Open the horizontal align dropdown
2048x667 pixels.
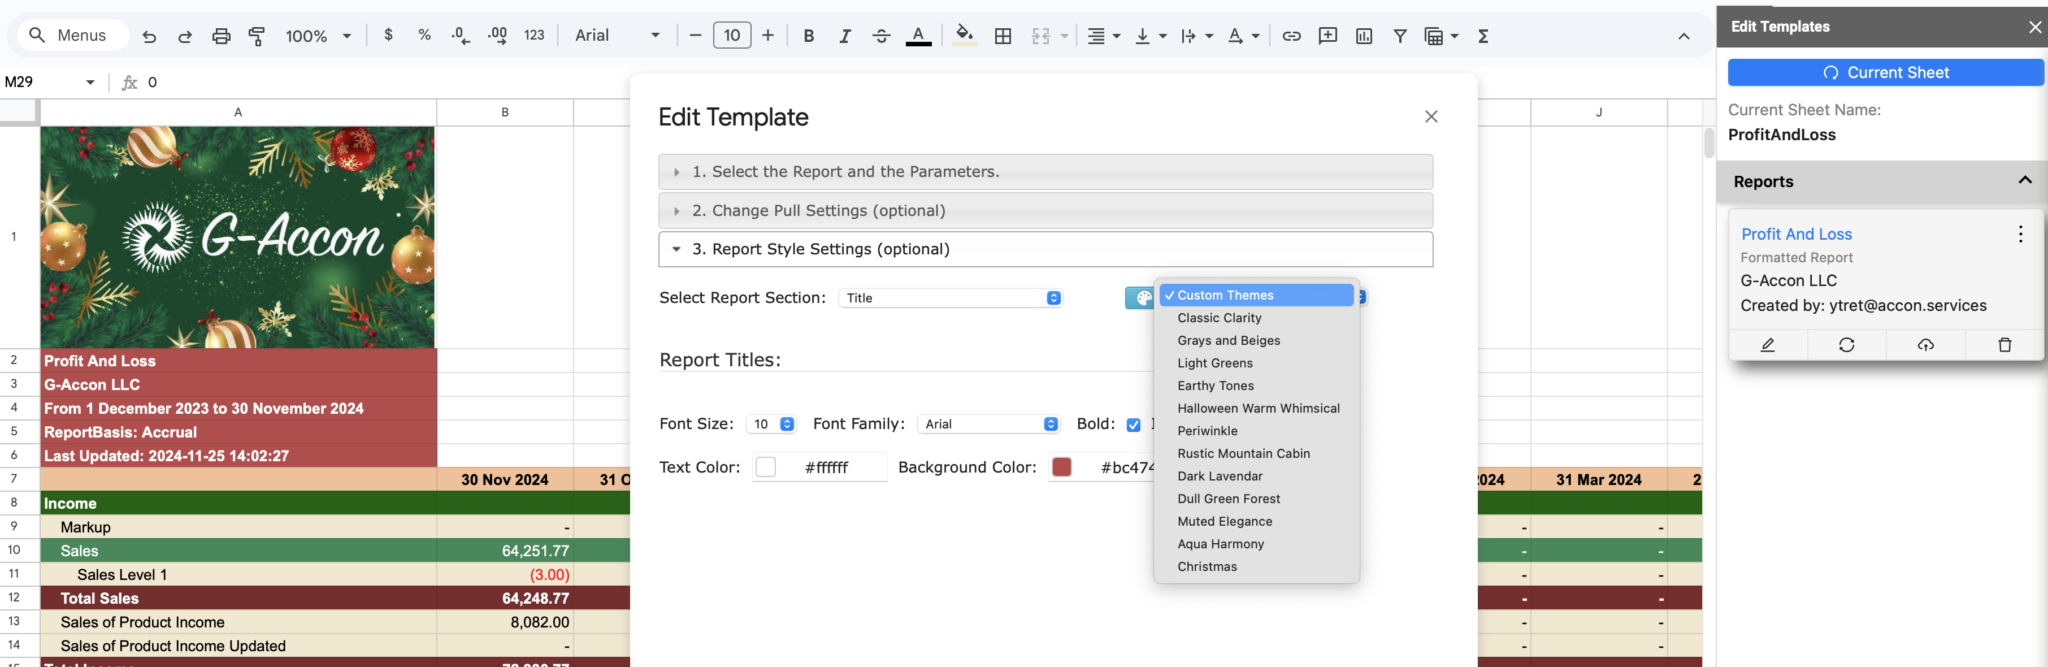click(x=1104, y=36)
